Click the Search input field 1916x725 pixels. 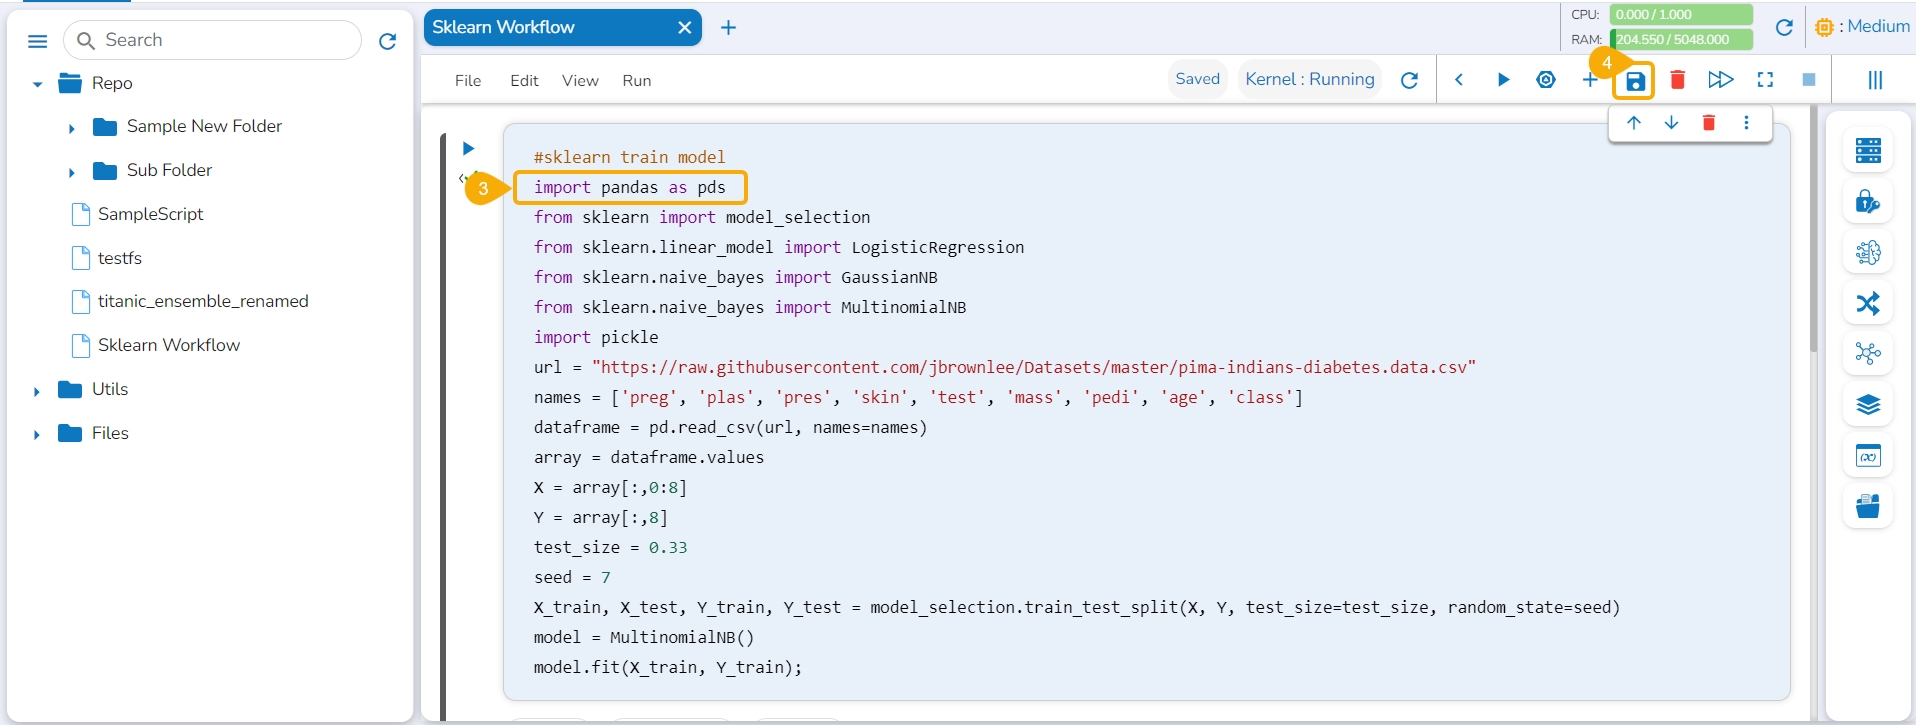click(225, 40)
